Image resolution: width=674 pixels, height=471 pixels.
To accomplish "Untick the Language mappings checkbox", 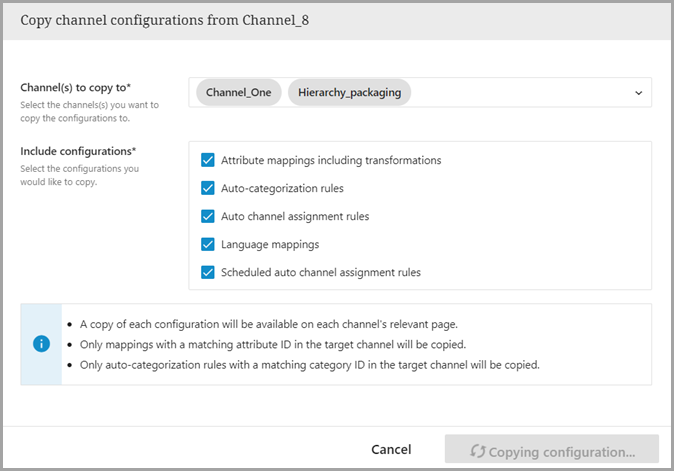I will [x=208, y=244].
